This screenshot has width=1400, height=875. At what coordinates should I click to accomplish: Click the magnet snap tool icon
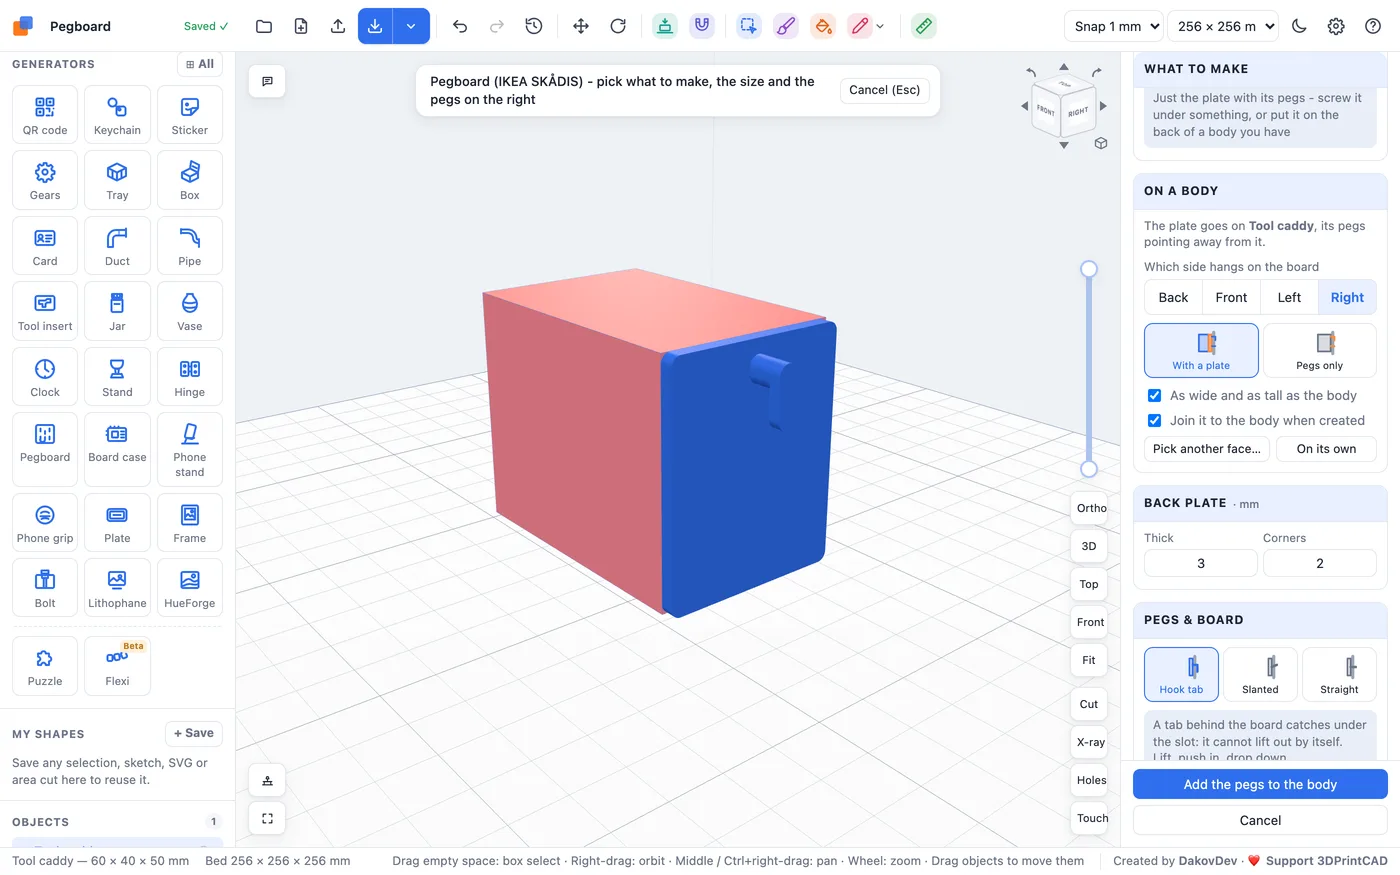(702, 26)
